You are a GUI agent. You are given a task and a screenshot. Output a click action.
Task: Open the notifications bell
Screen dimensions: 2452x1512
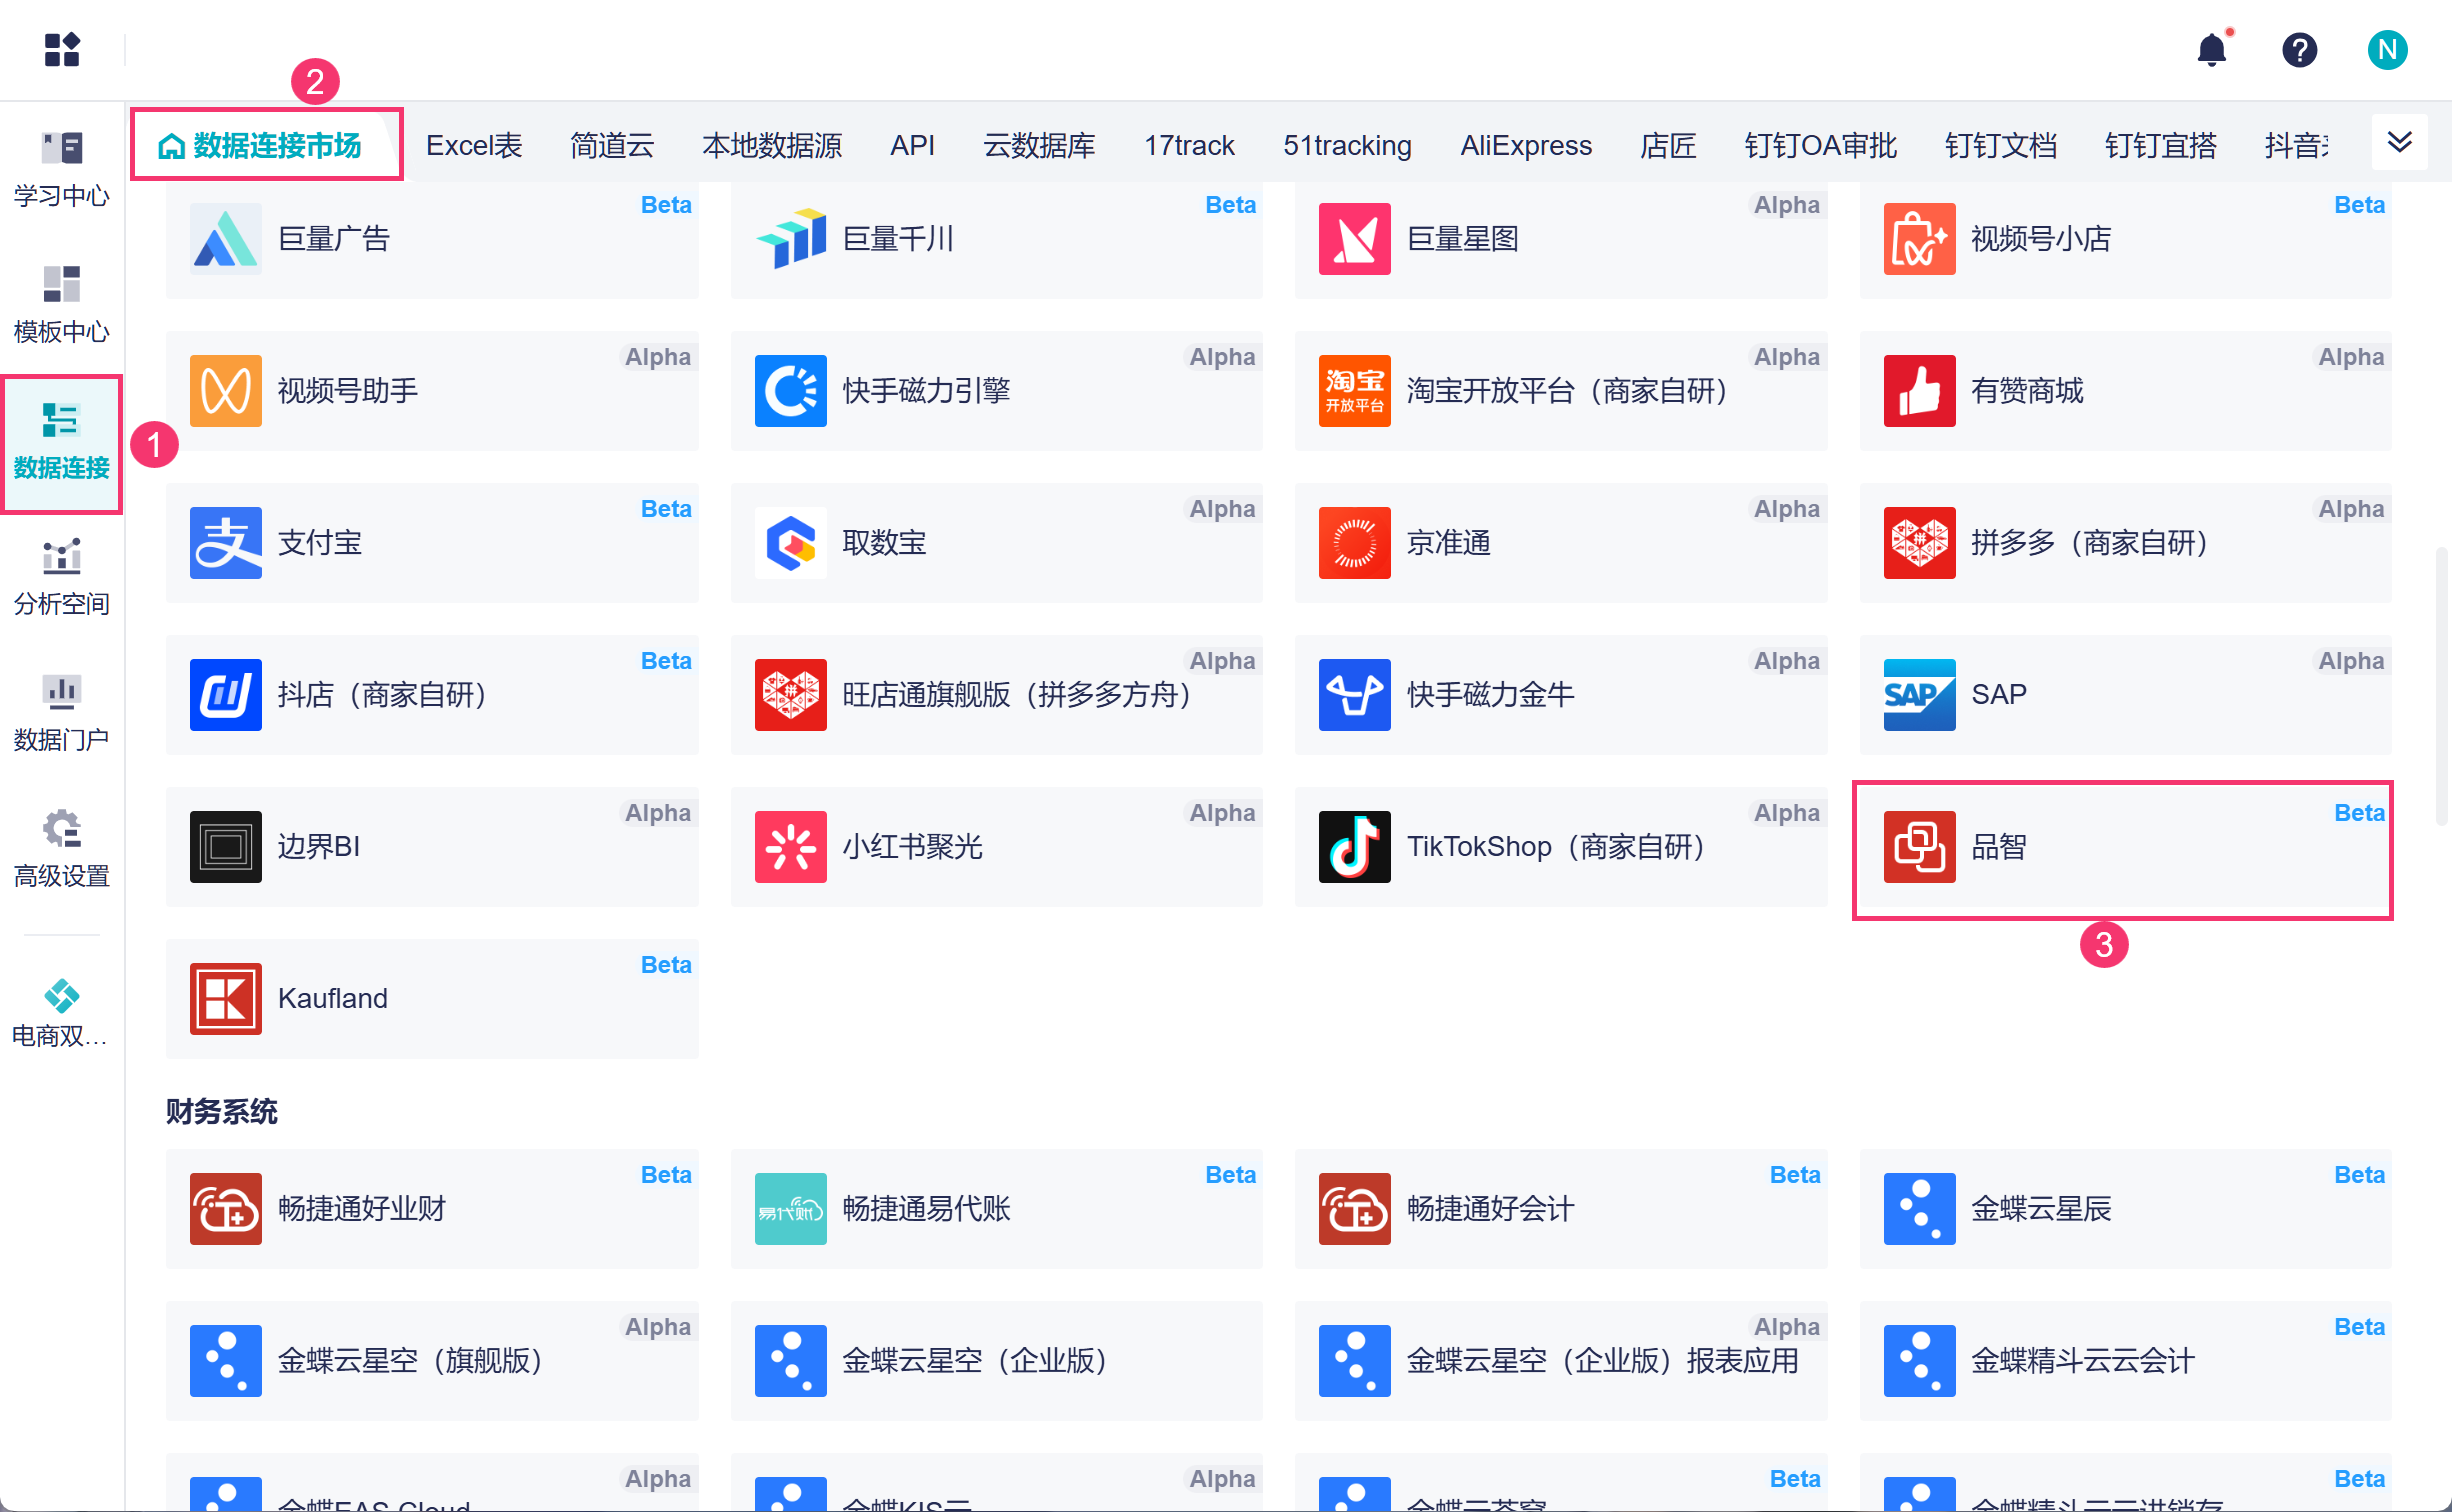tap(2212, 49)
